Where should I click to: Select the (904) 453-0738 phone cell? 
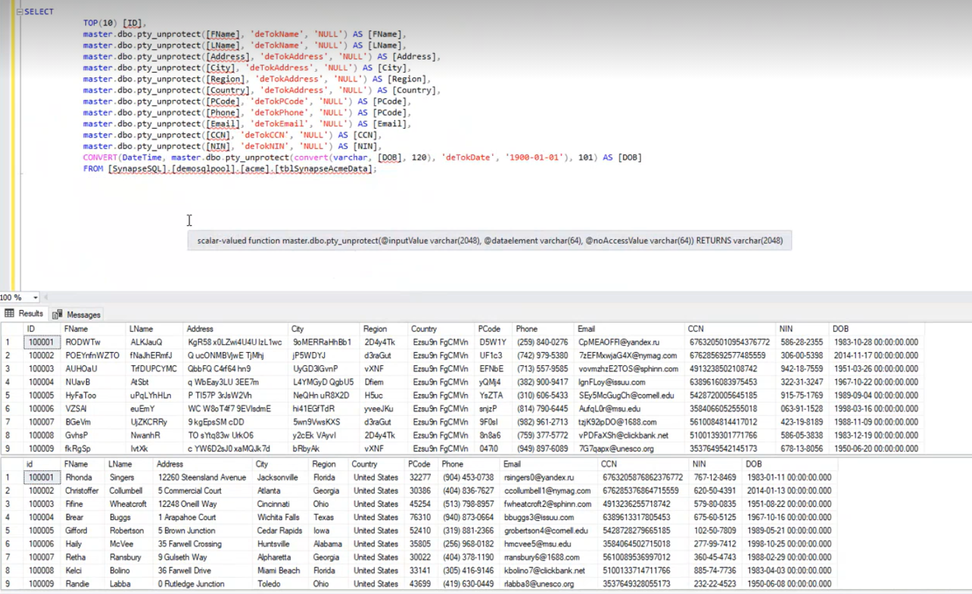[468, 477]
